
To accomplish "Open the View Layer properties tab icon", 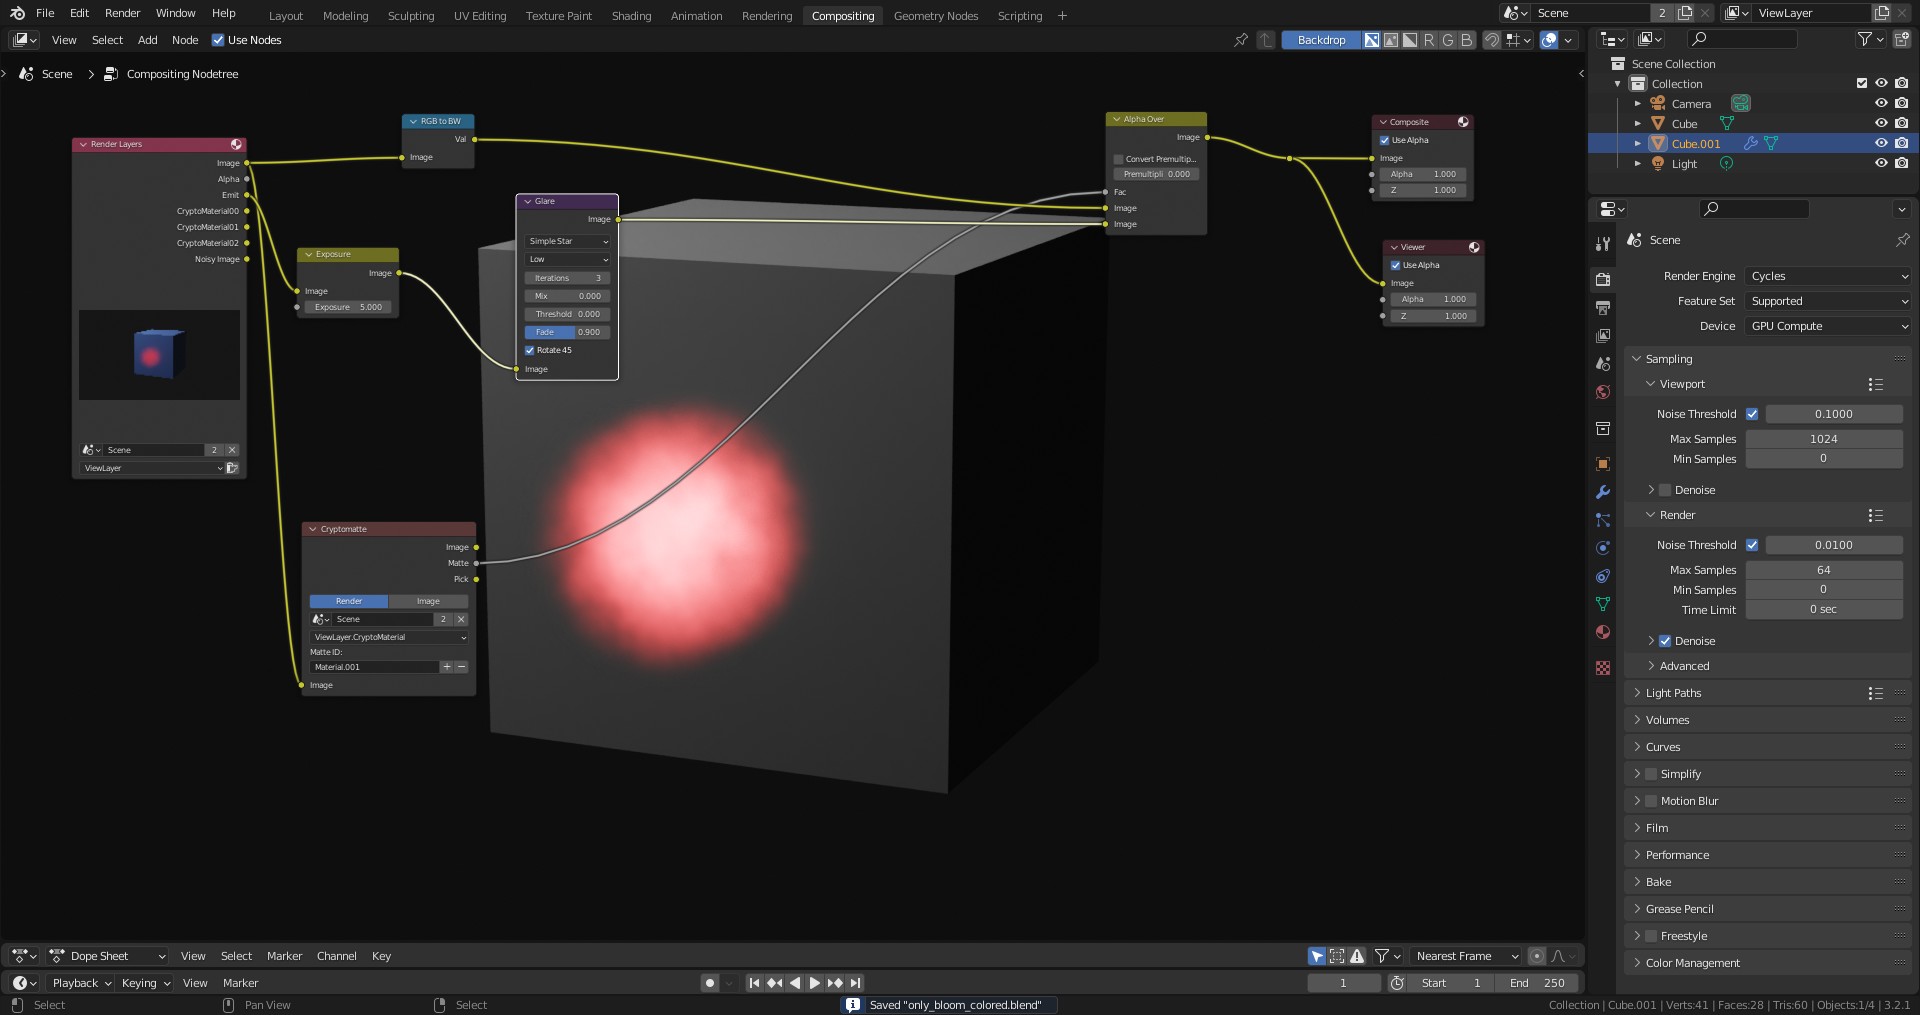I will coord(1603,336).
